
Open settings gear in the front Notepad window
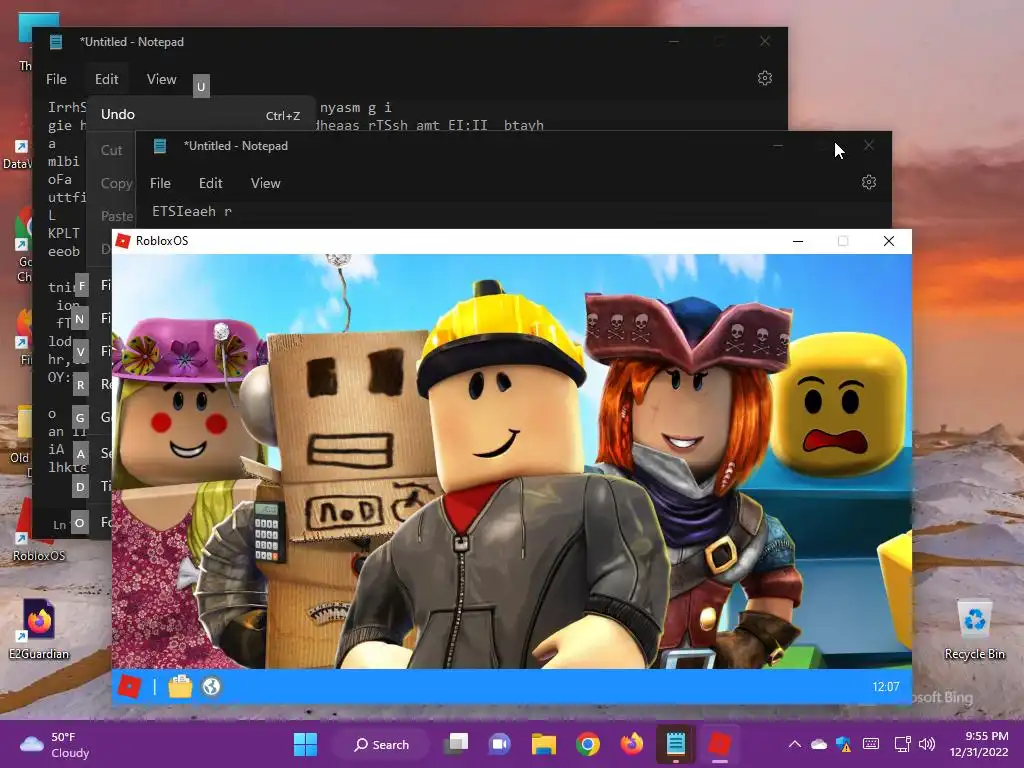(x=869, y=182)
